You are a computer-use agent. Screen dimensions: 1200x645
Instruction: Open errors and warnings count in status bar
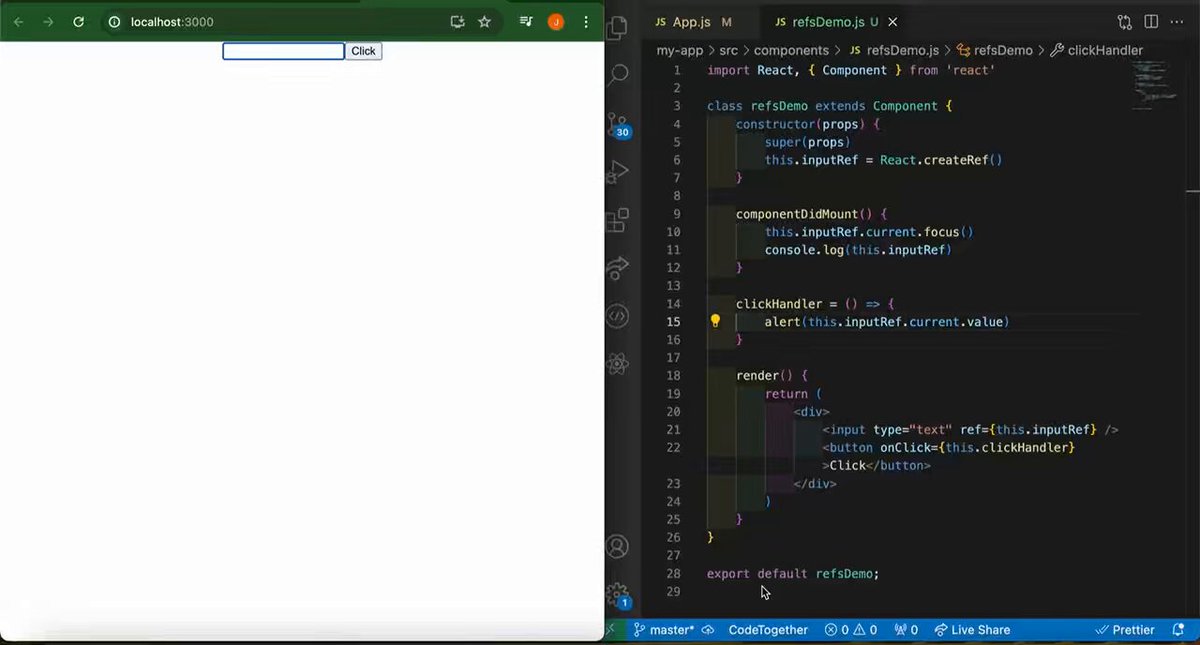coord(850,630)
